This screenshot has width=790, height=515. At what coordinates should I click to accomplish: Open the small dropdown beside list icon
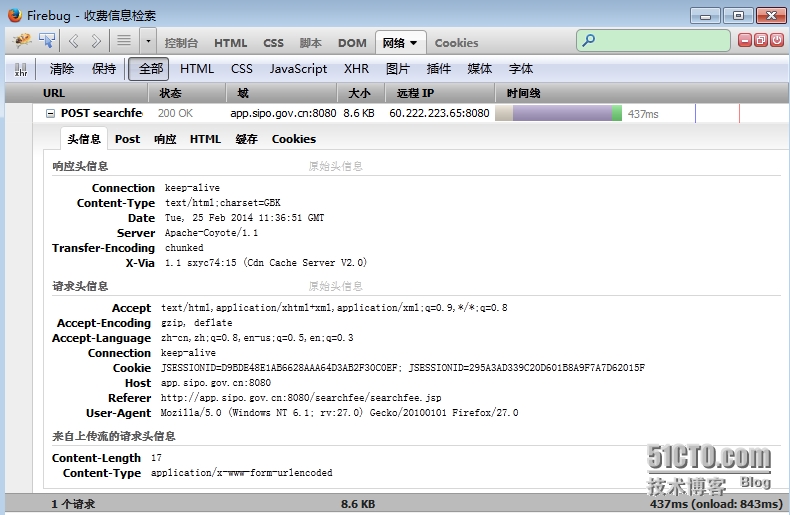[x=148, y=41]
